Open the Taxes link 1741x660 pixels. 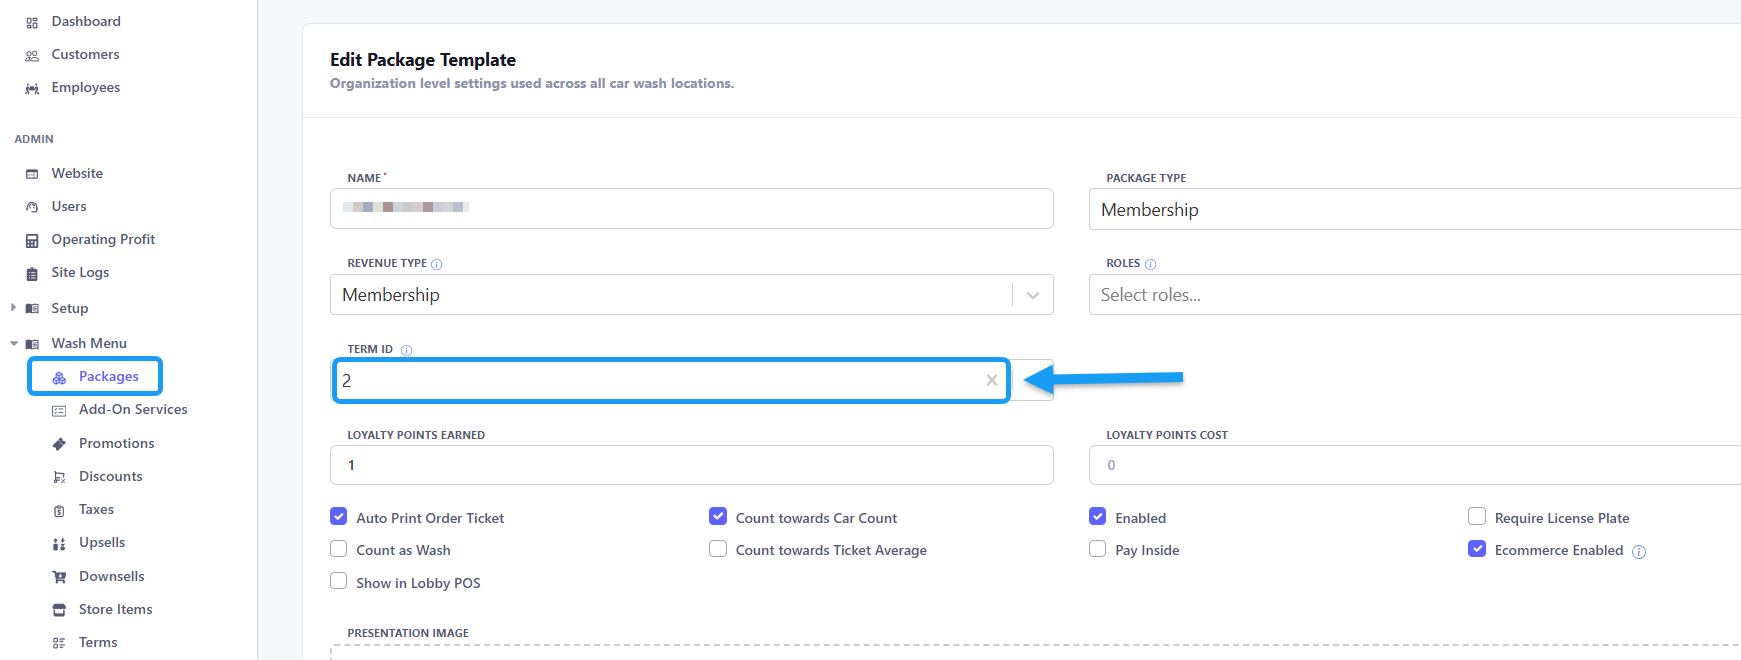click(x=97, y=509)
